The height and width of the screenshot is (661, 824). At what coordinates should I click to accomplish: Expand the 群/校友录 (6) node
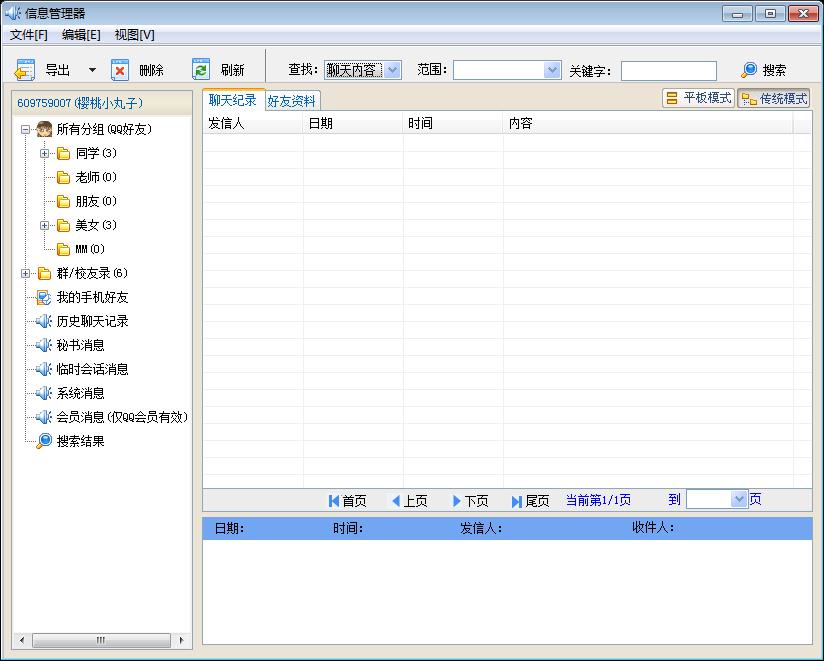click(25, 273)
